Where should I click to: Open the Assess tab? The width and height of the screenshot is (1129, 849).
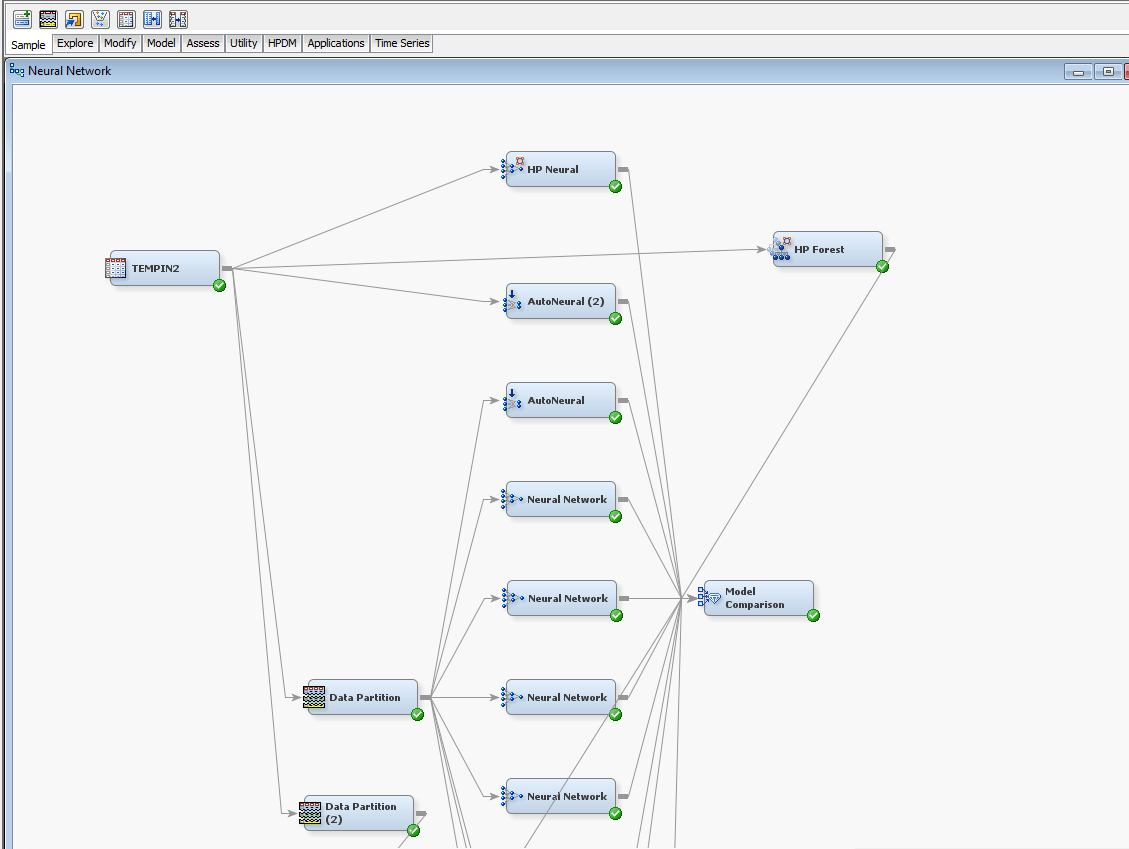(x=202, y=43)
